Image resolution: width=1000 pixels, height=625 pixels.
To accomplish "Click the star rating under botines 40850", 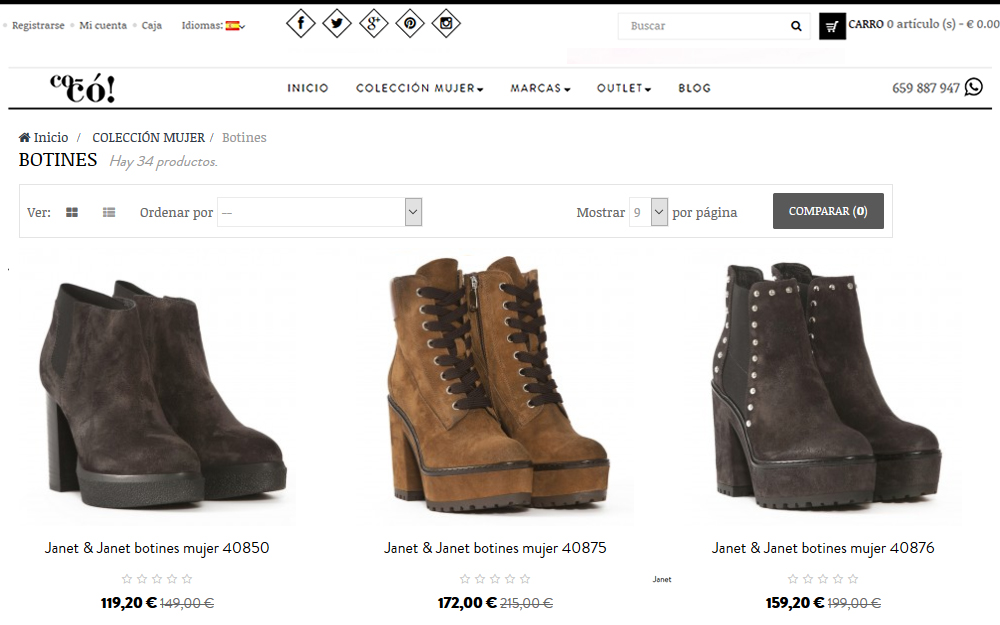I will pyautogui.click(x=157, y=579).
